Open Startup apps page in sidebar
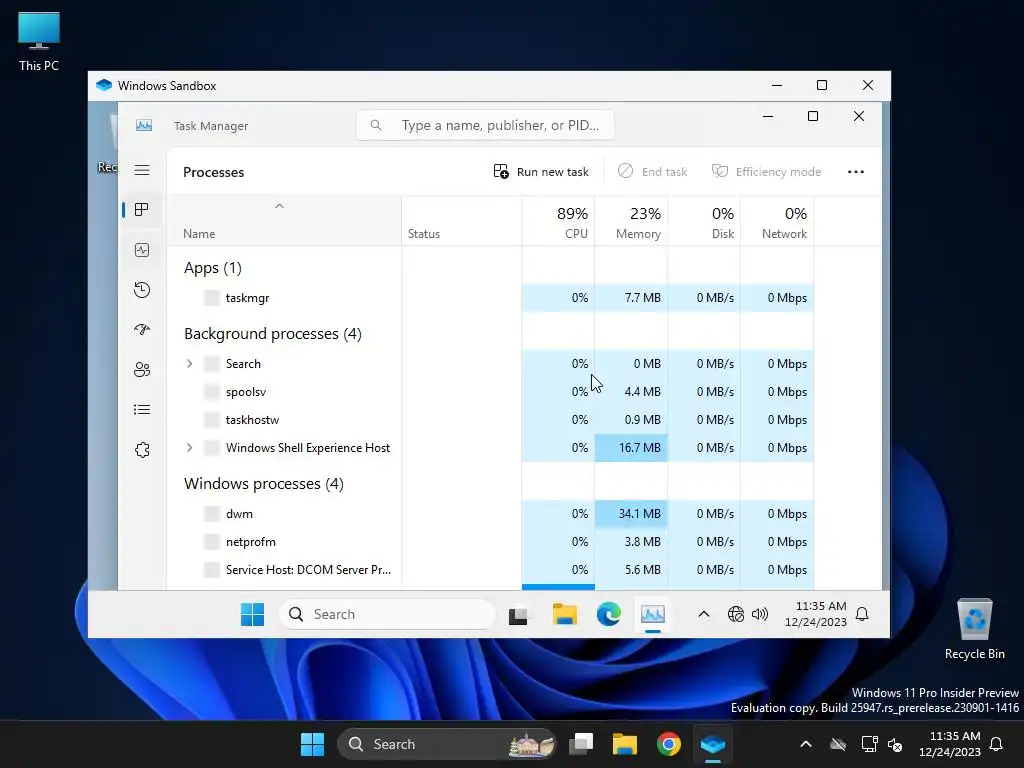The height and width of the screenshot is (768, 1024). coord(142,330)
